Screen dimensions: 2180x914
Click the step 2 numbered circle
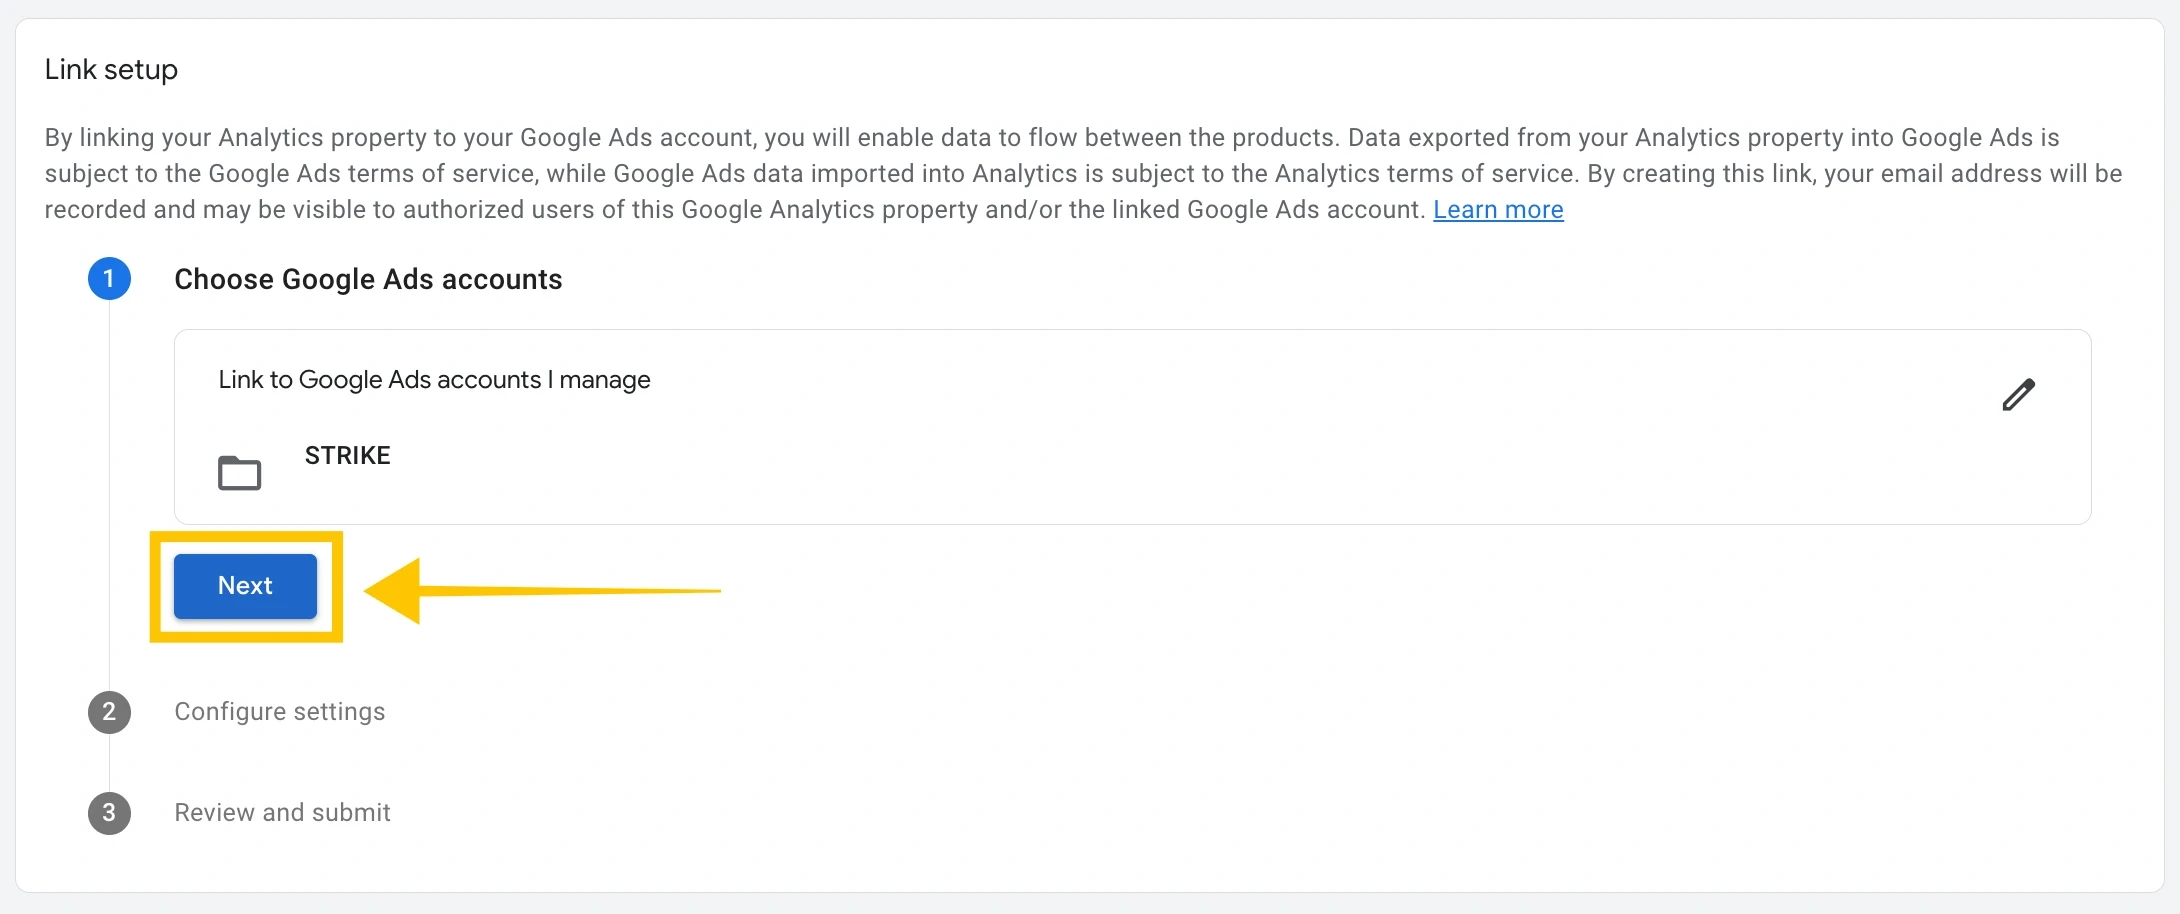click(110, 712)
